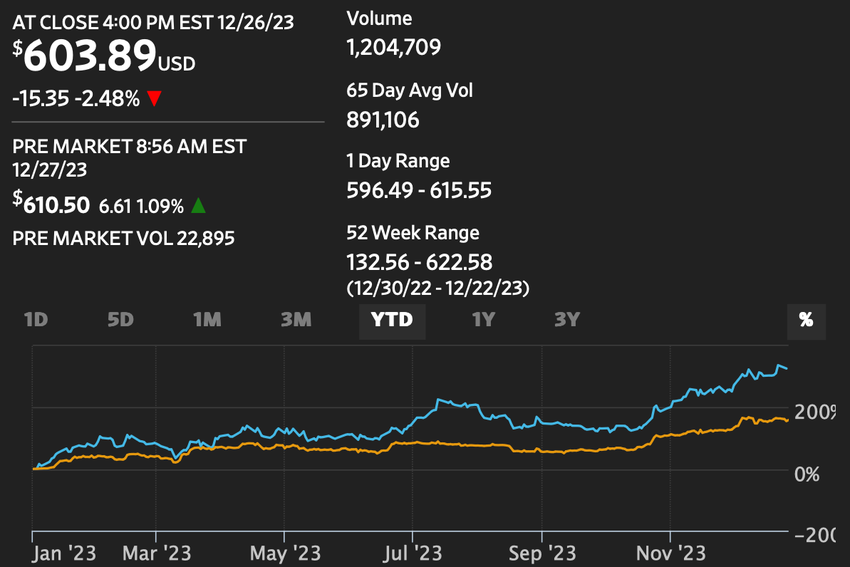The height and width of the screenshot is (567, 850).
Task: Click the green pre-market up arrow
Action: click(x=198, y=205)
